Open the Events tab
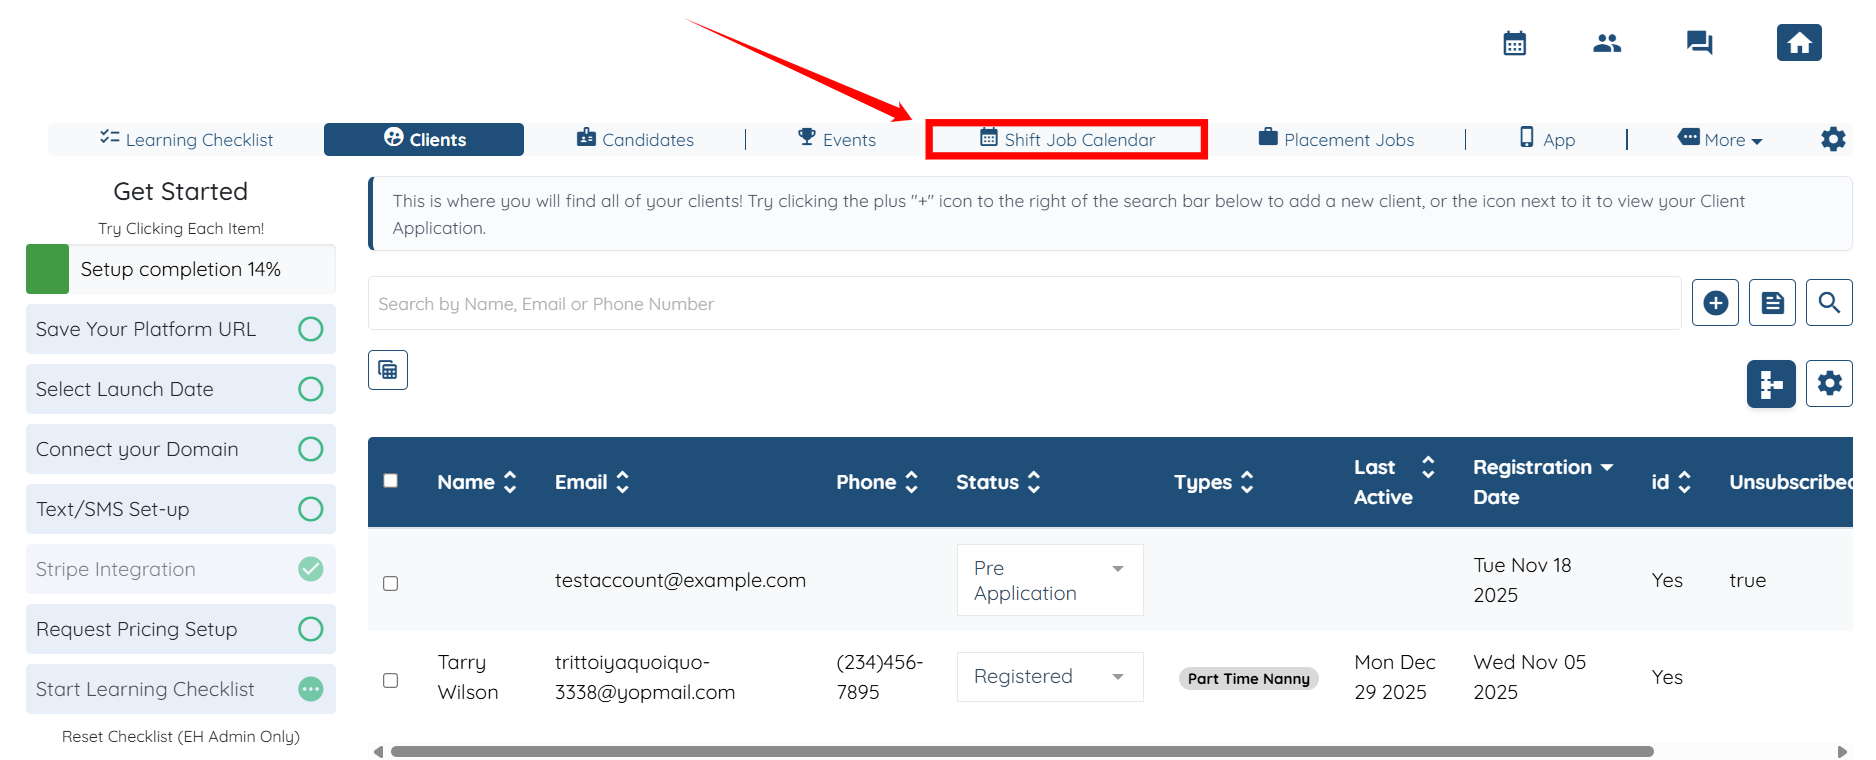Screen dimensions: 1876x760 coord(836,139)
